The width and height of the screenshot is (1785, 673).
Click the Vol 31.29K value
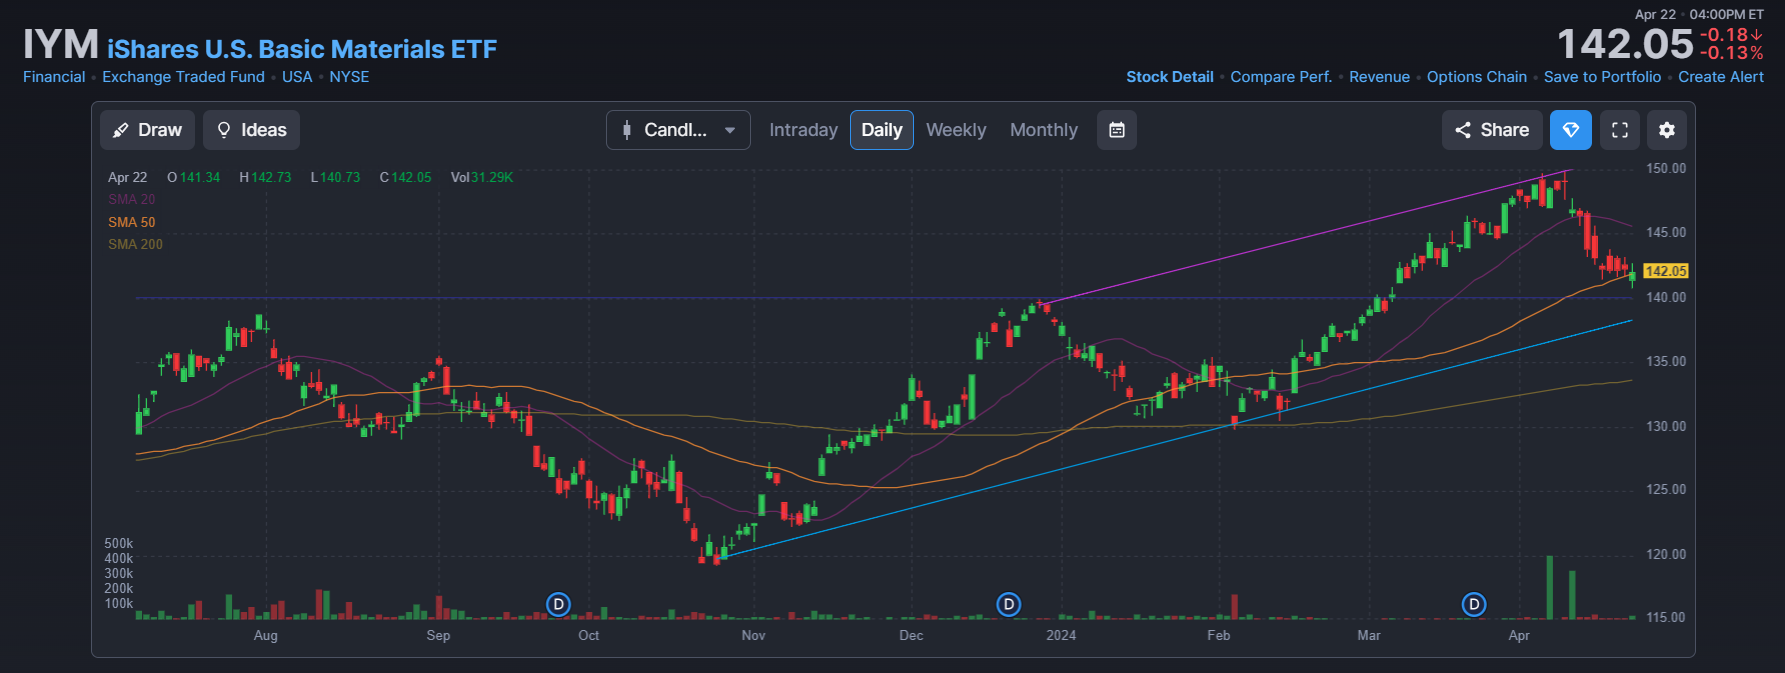coord(482,177)
